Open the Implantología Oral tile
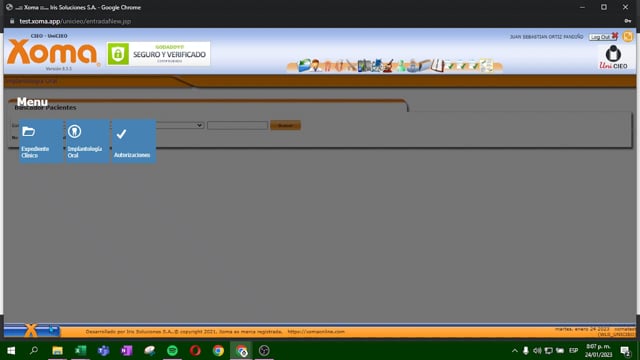Screen dimensions: 640x360 pyautogui.click(x=87, y=141)
